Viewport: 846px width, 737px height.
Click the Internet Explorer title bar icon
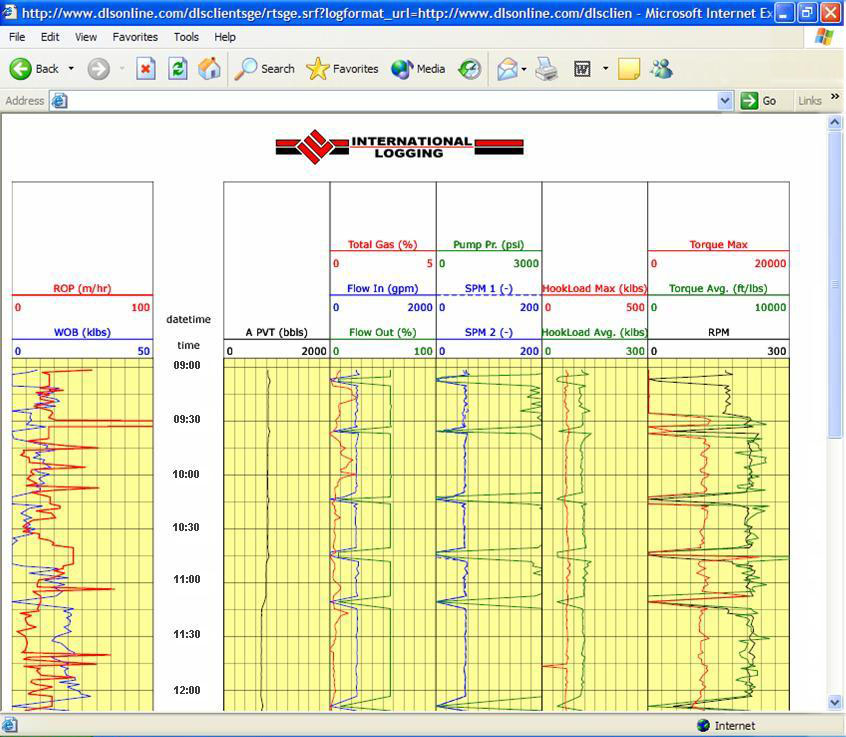[9, 12]
